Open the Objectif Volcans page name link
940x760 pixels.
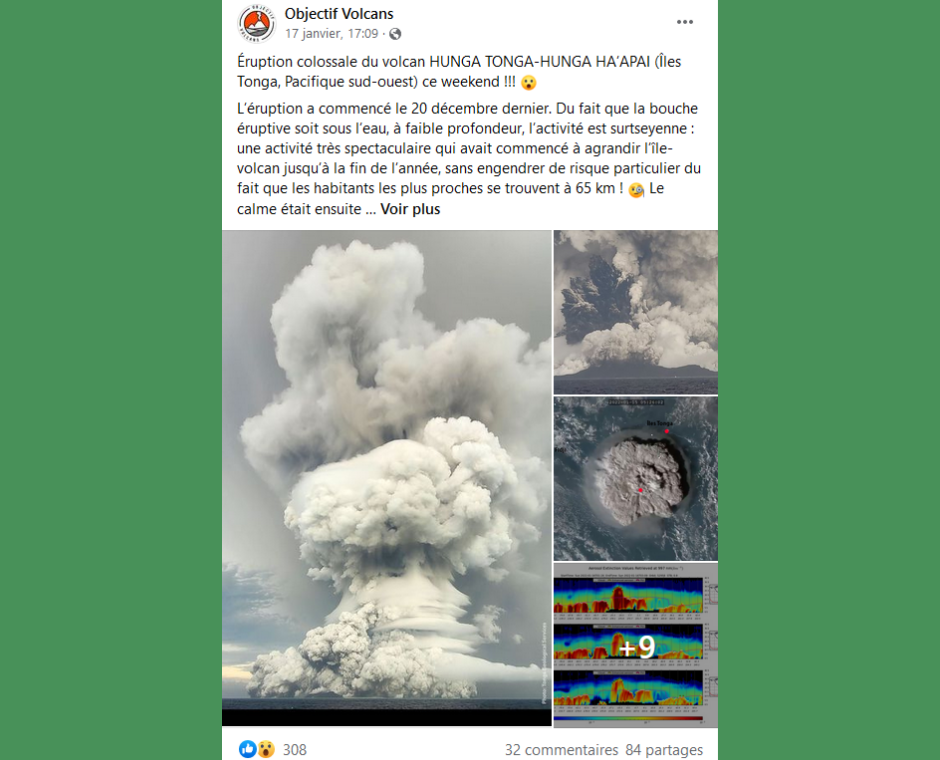tap(339, 14)
